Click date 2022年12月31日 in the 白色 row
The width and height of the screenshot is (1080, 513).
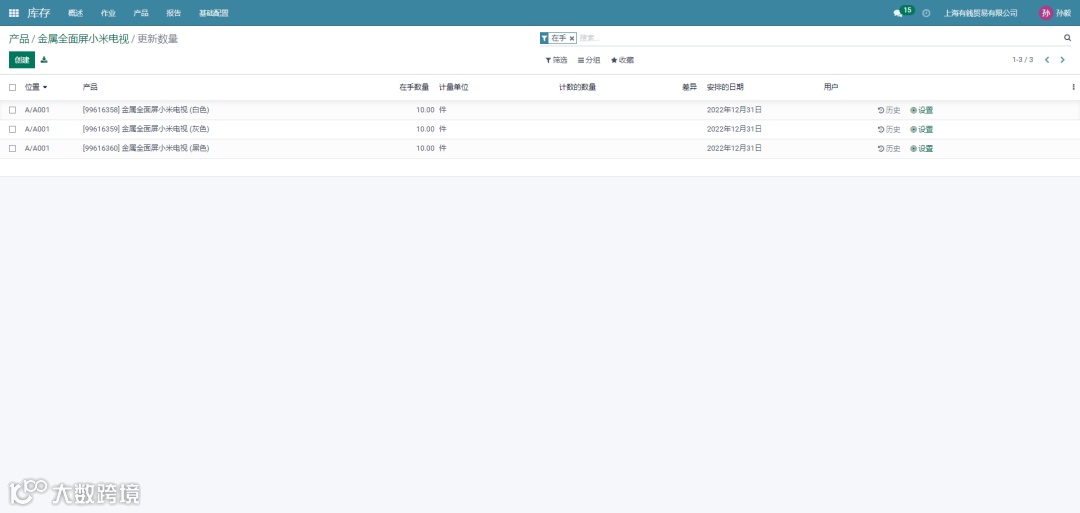pyautogui.click(x=734, y=110)
